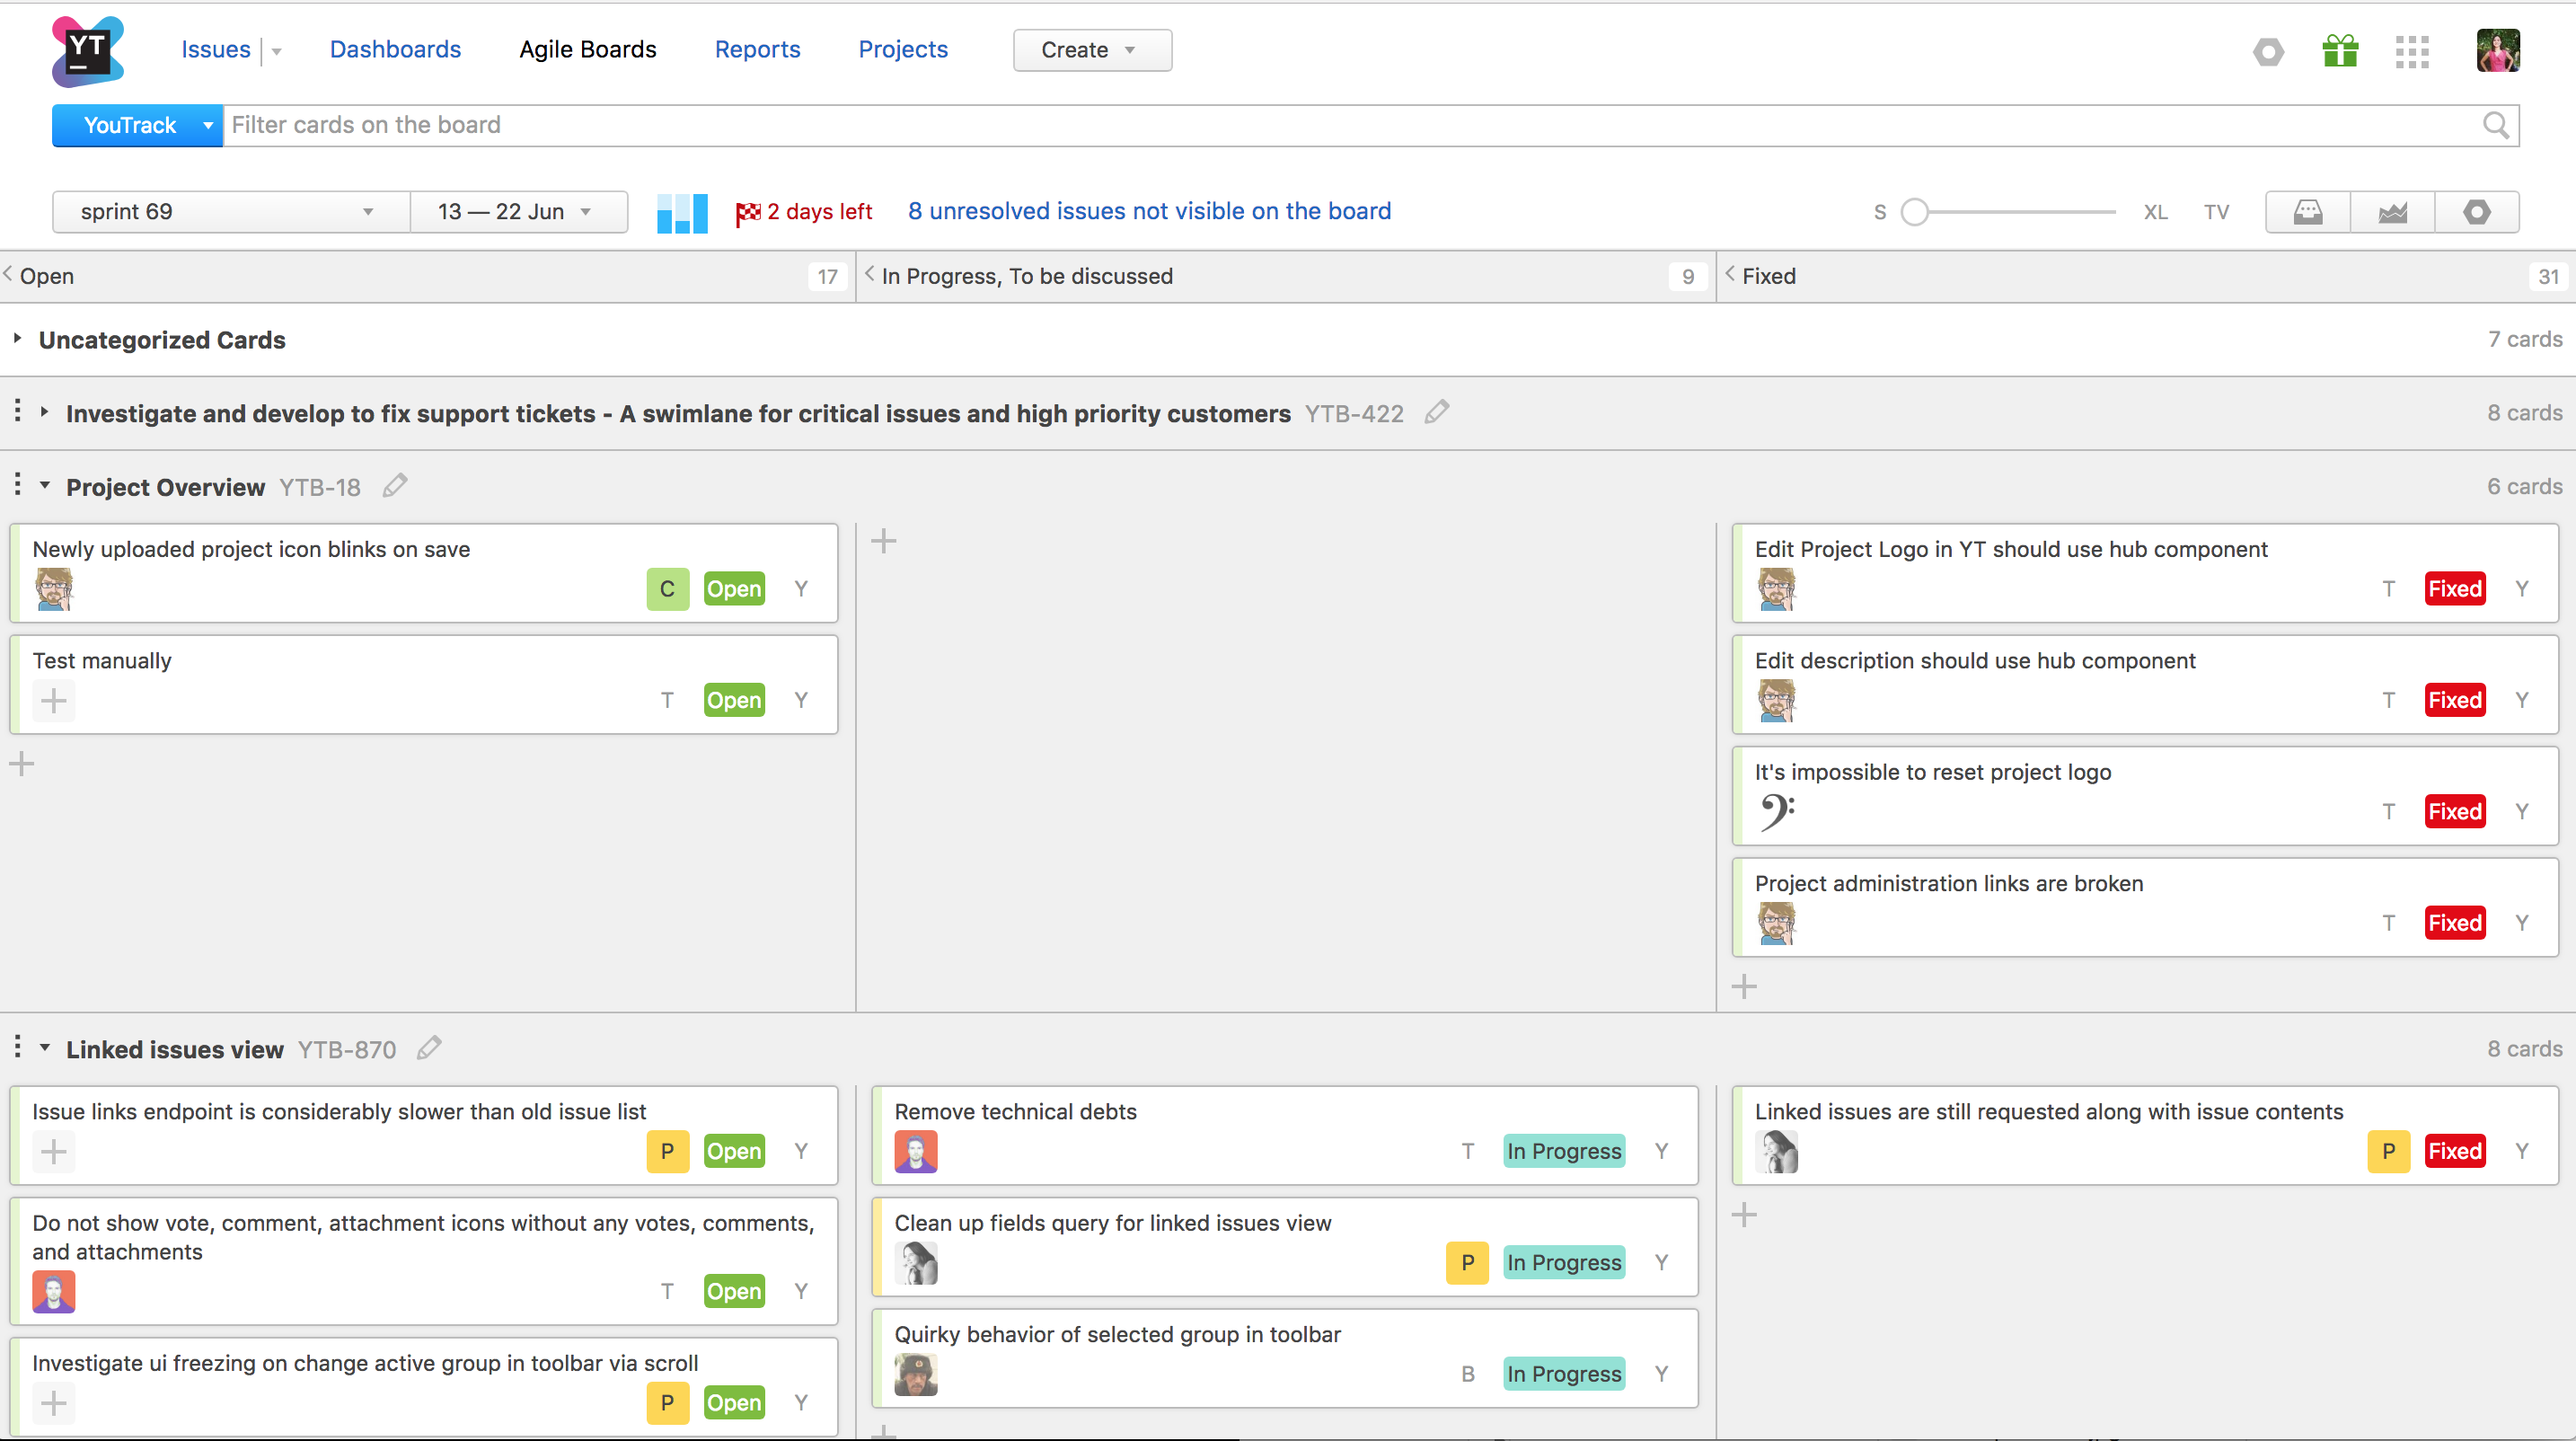Open the apps grid menu icon
The height and width of the screenshot is (1441, 2576).
point(2412,51)
